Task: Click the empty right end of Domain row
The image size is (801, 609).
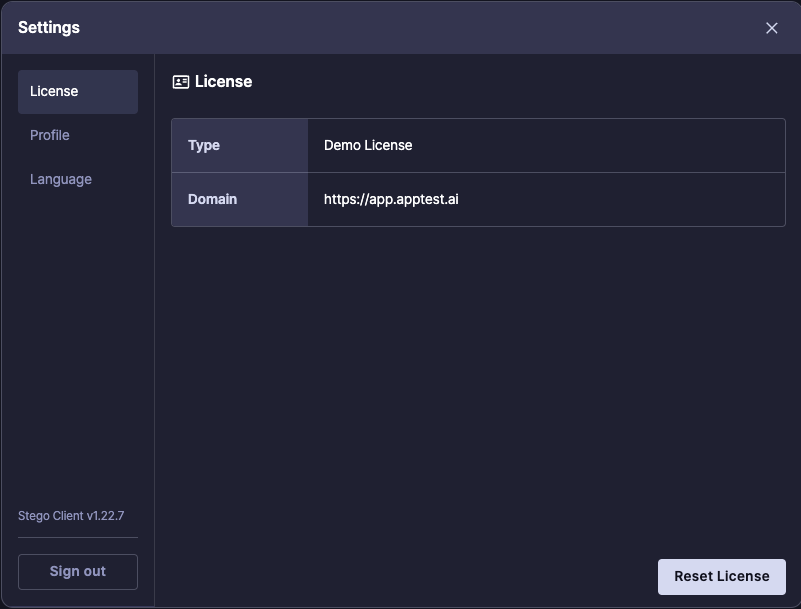Action: point(700,199)
